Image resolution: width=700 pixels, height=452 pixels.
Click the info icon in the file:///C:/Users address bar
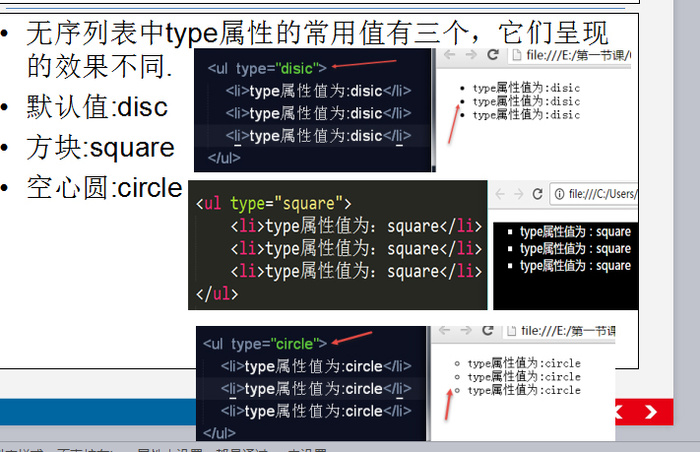pyautogui.click(x=561, y=194)
